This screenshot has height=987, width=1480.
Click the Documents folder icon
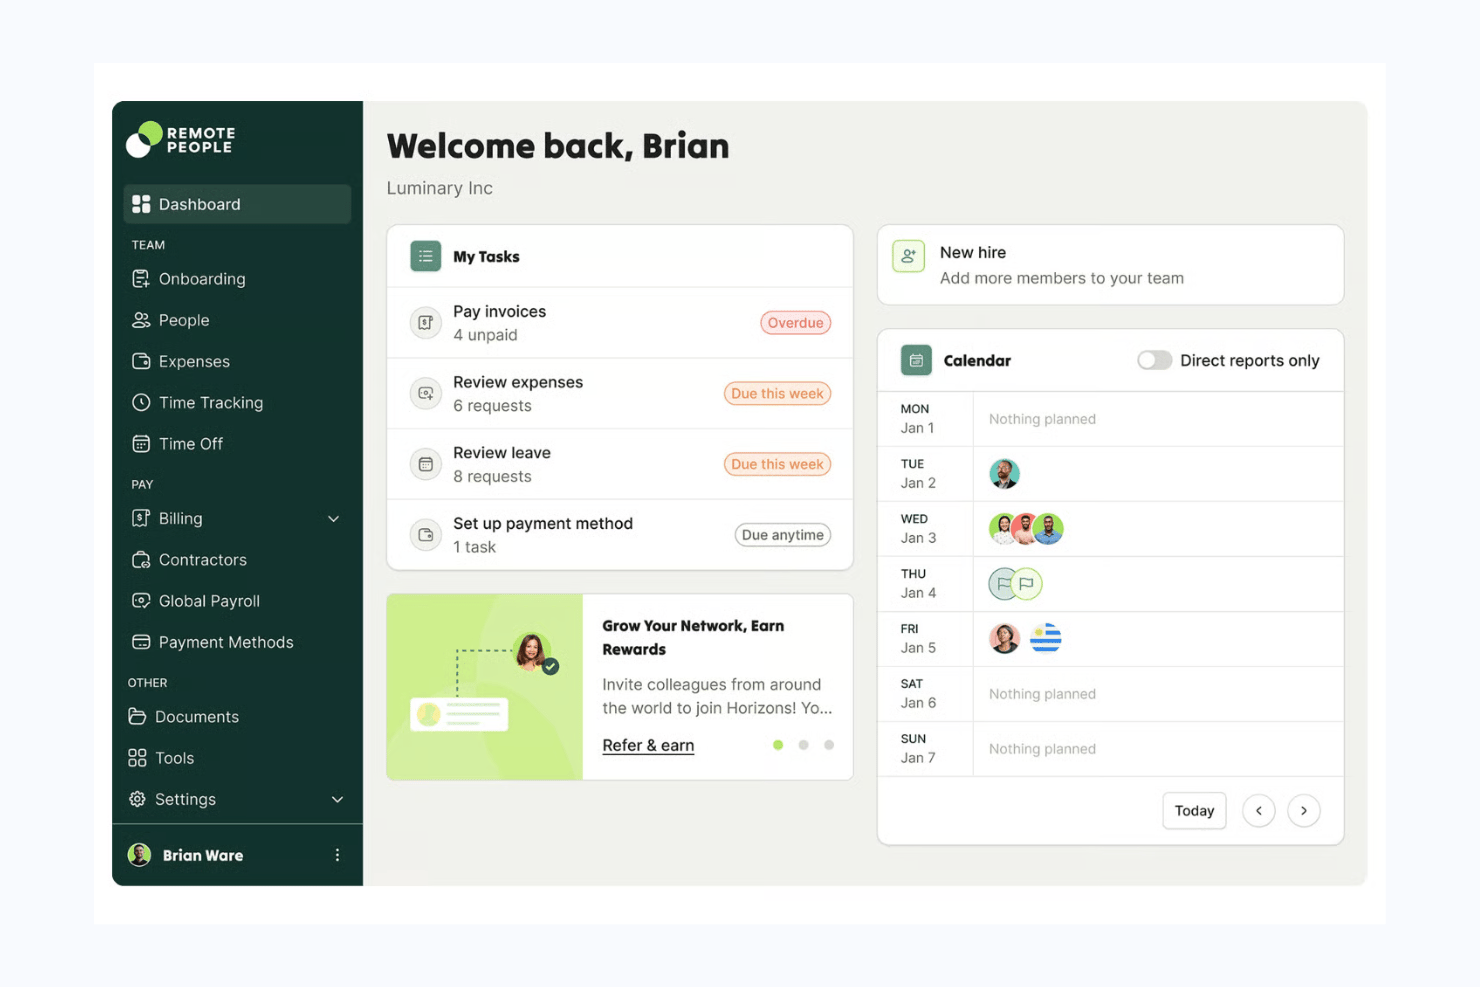point(137,717)
